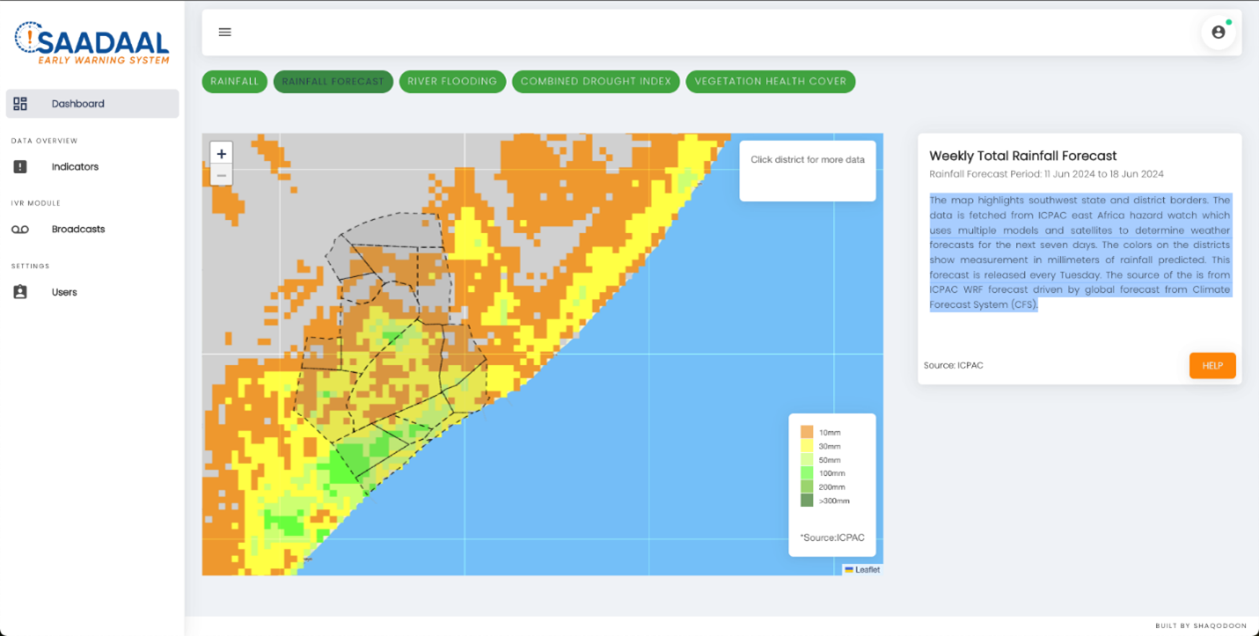
Task: Open Indicators via its alert icon
Action: (21, 166)
